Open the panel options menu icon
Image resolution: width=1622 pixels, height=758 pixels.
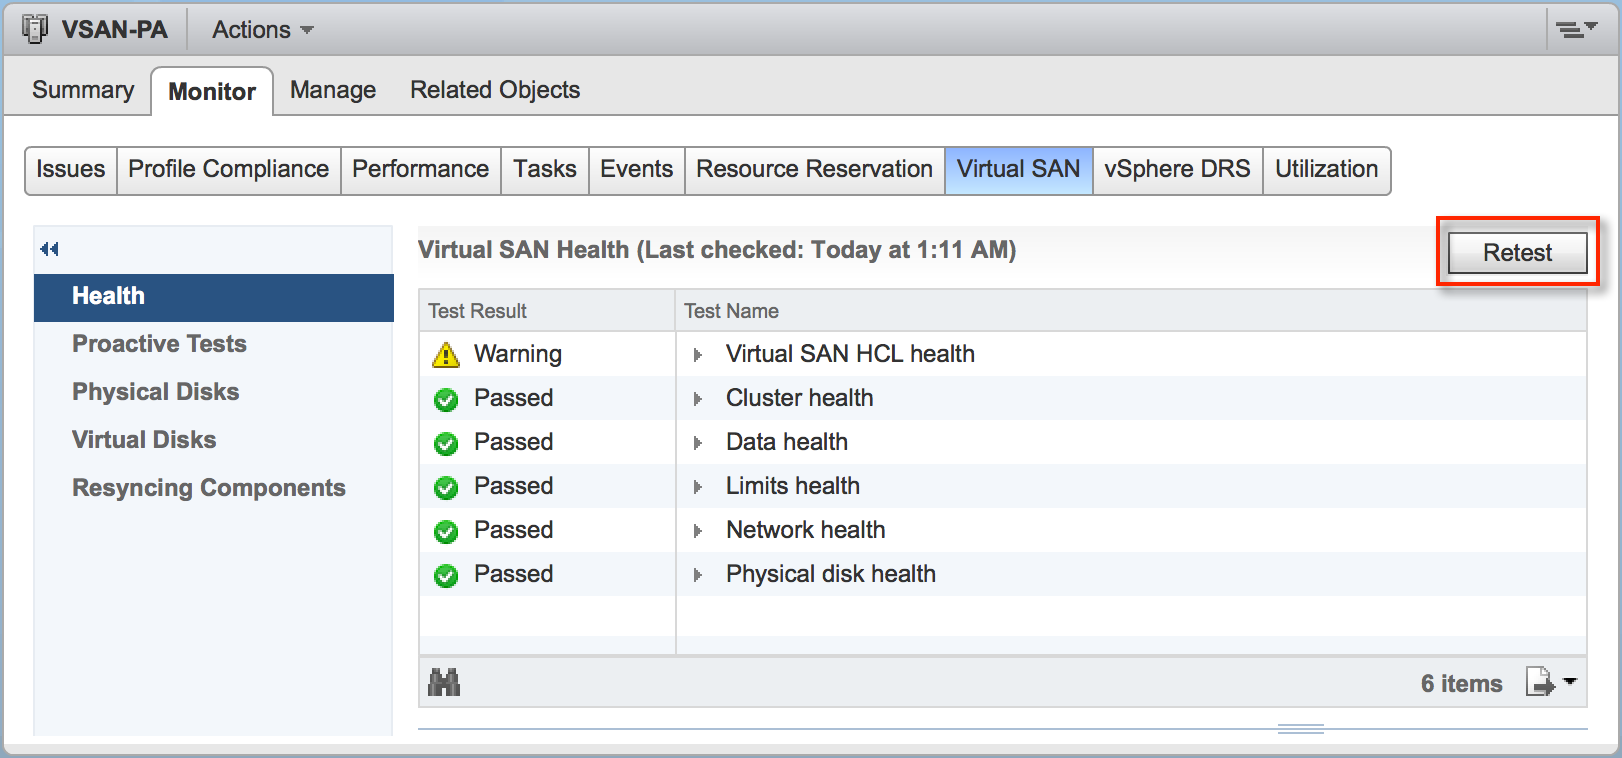(x=1577, y=30)
